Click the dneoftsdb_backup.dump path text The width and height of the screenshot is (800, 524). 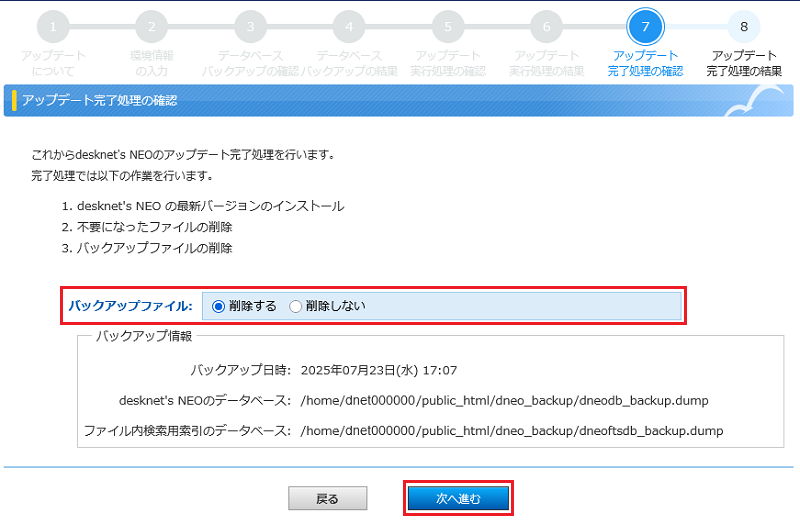512,431
